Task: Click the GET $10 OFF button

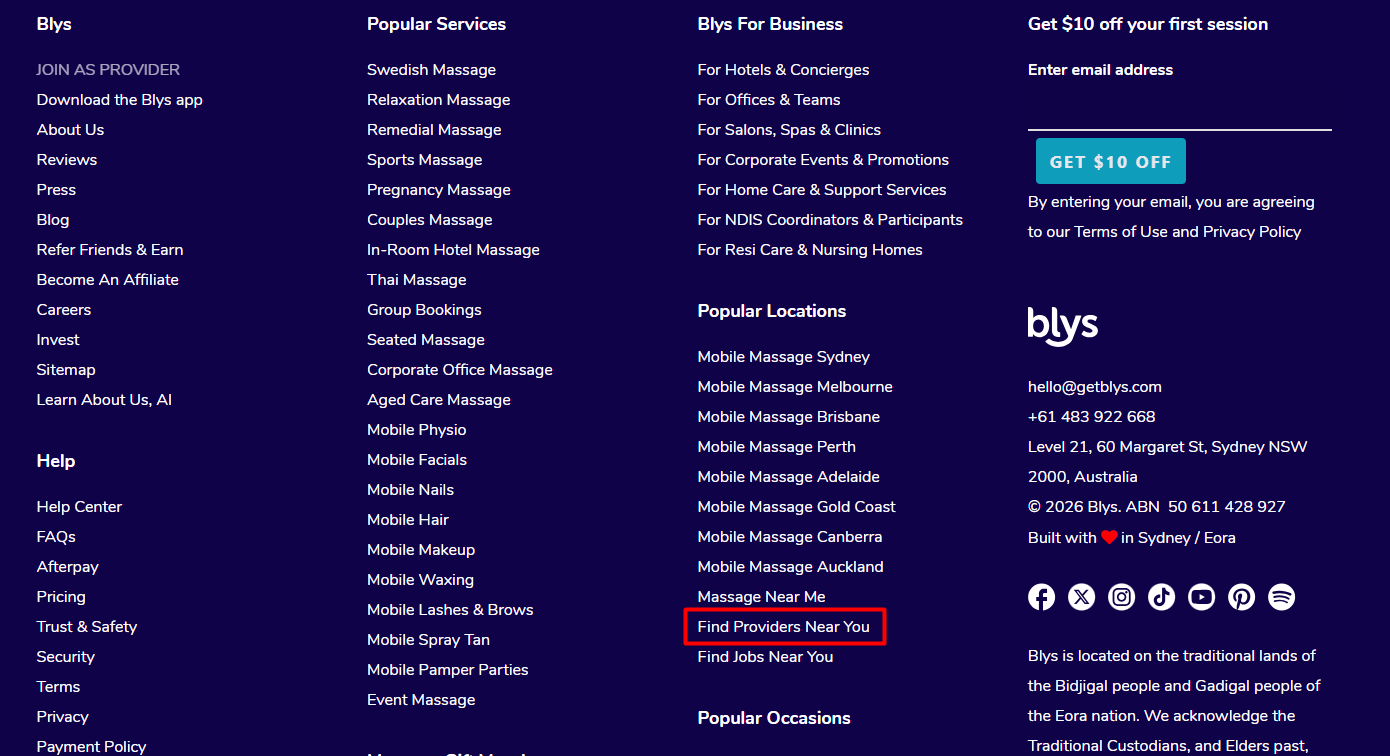Action: tap(1111, 161)
